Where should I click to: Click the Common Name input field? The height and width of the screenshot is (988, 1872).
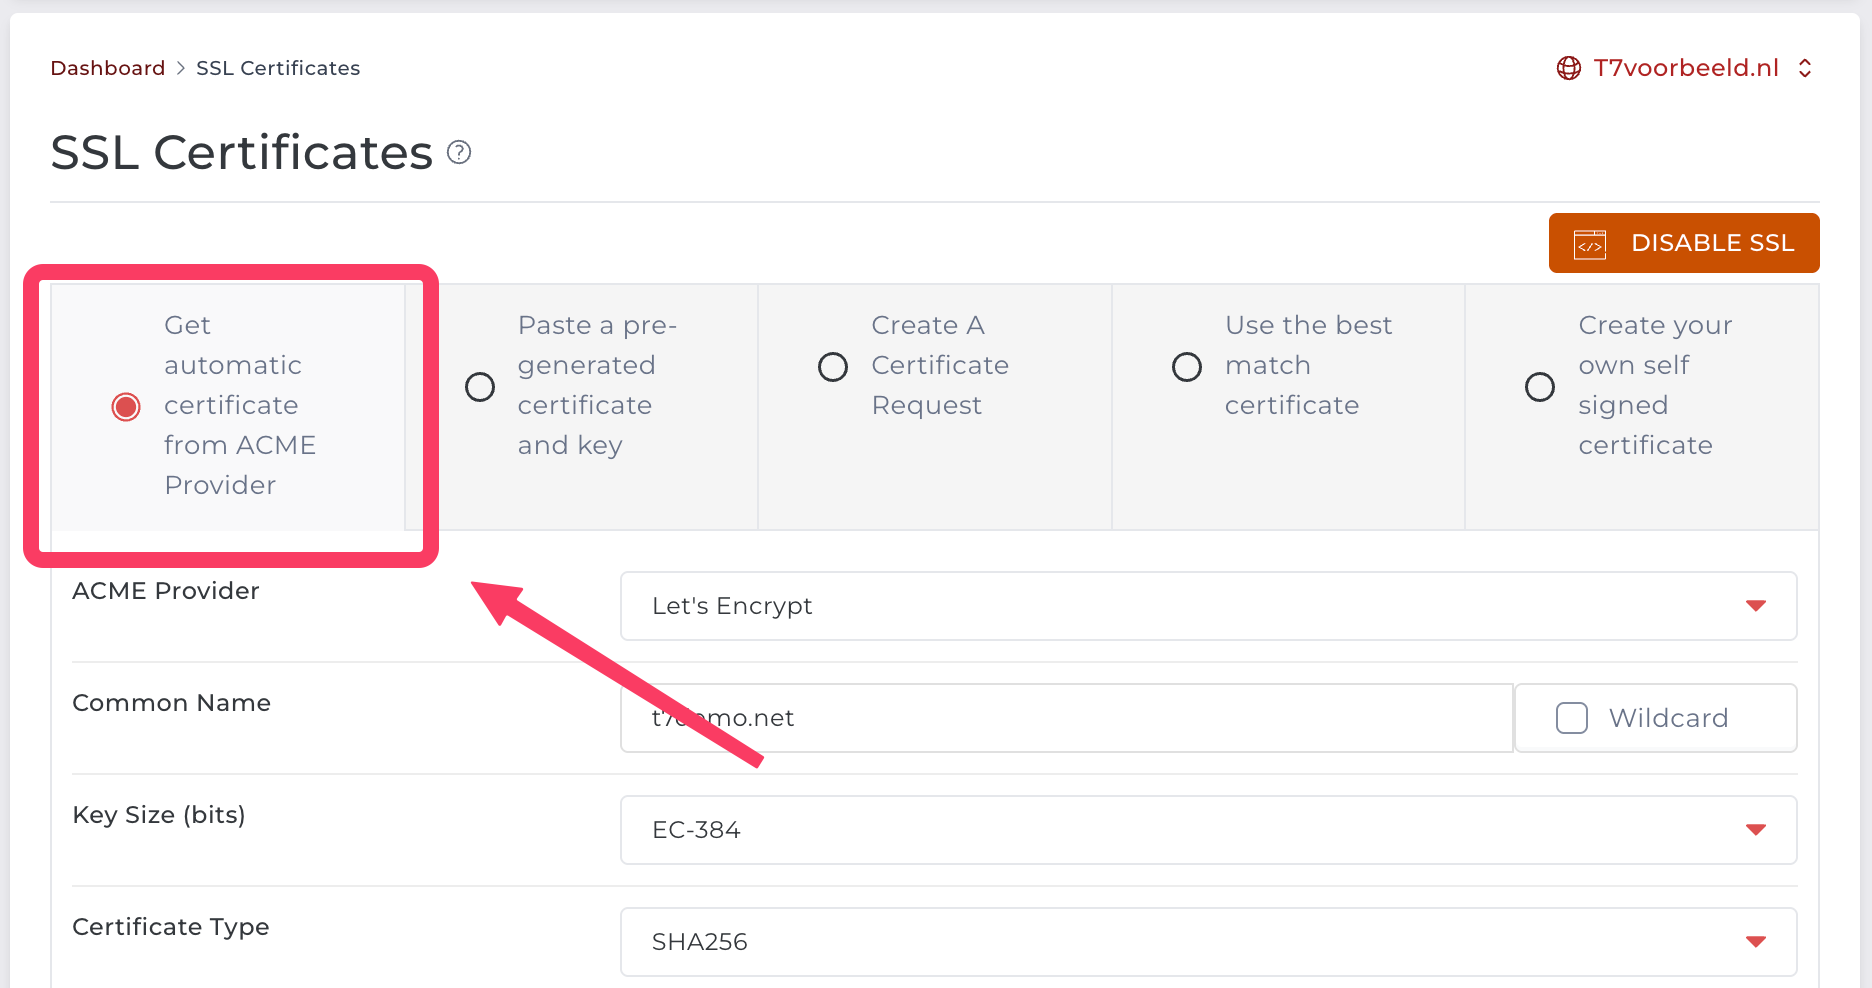(x=1100, y=718)
